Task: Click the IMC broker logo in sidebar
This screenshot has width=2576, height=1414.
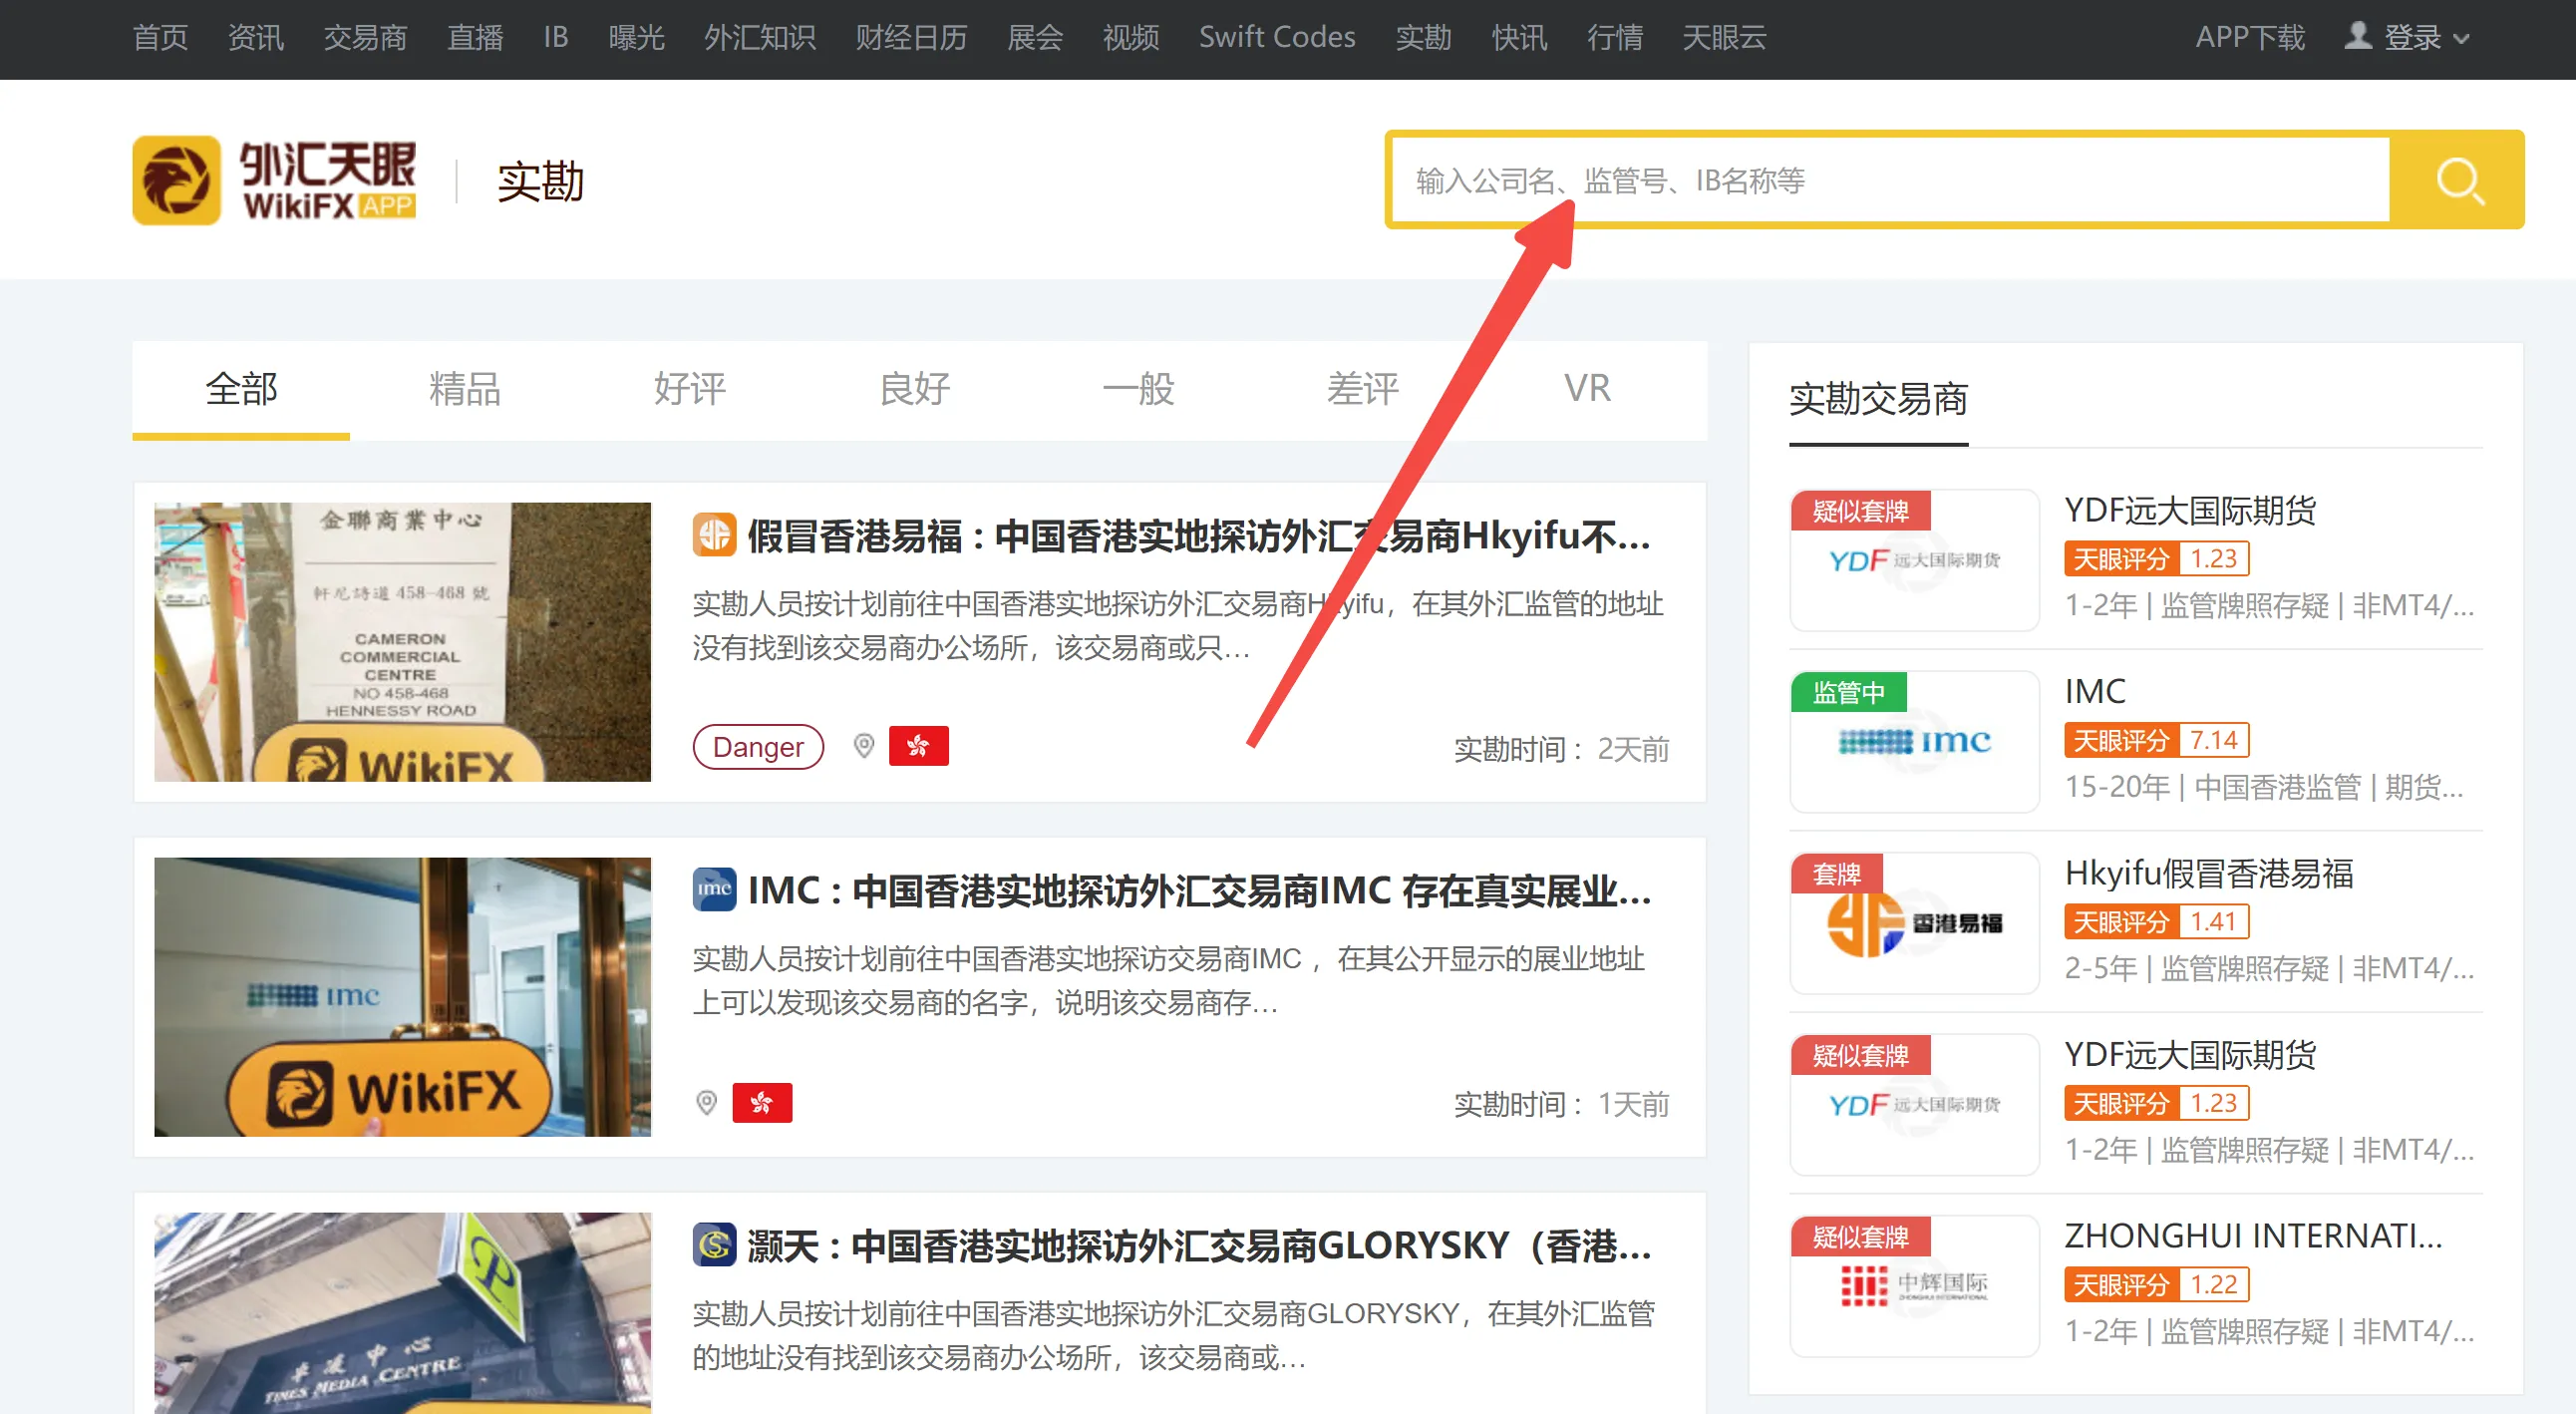Action: (1914, 742)
